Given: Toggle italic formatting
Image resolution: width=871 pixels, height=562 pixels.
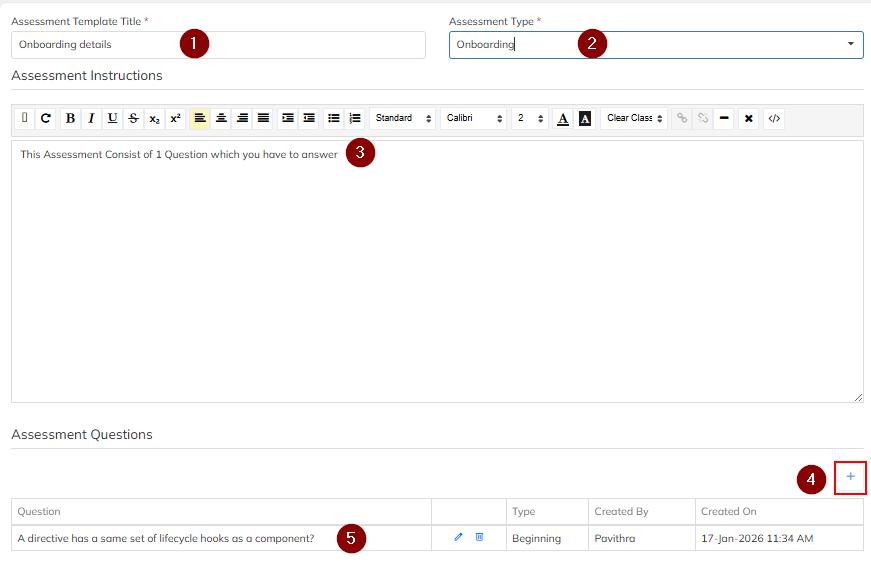Looking at the screenshot, I should click(x=91, y=118).
